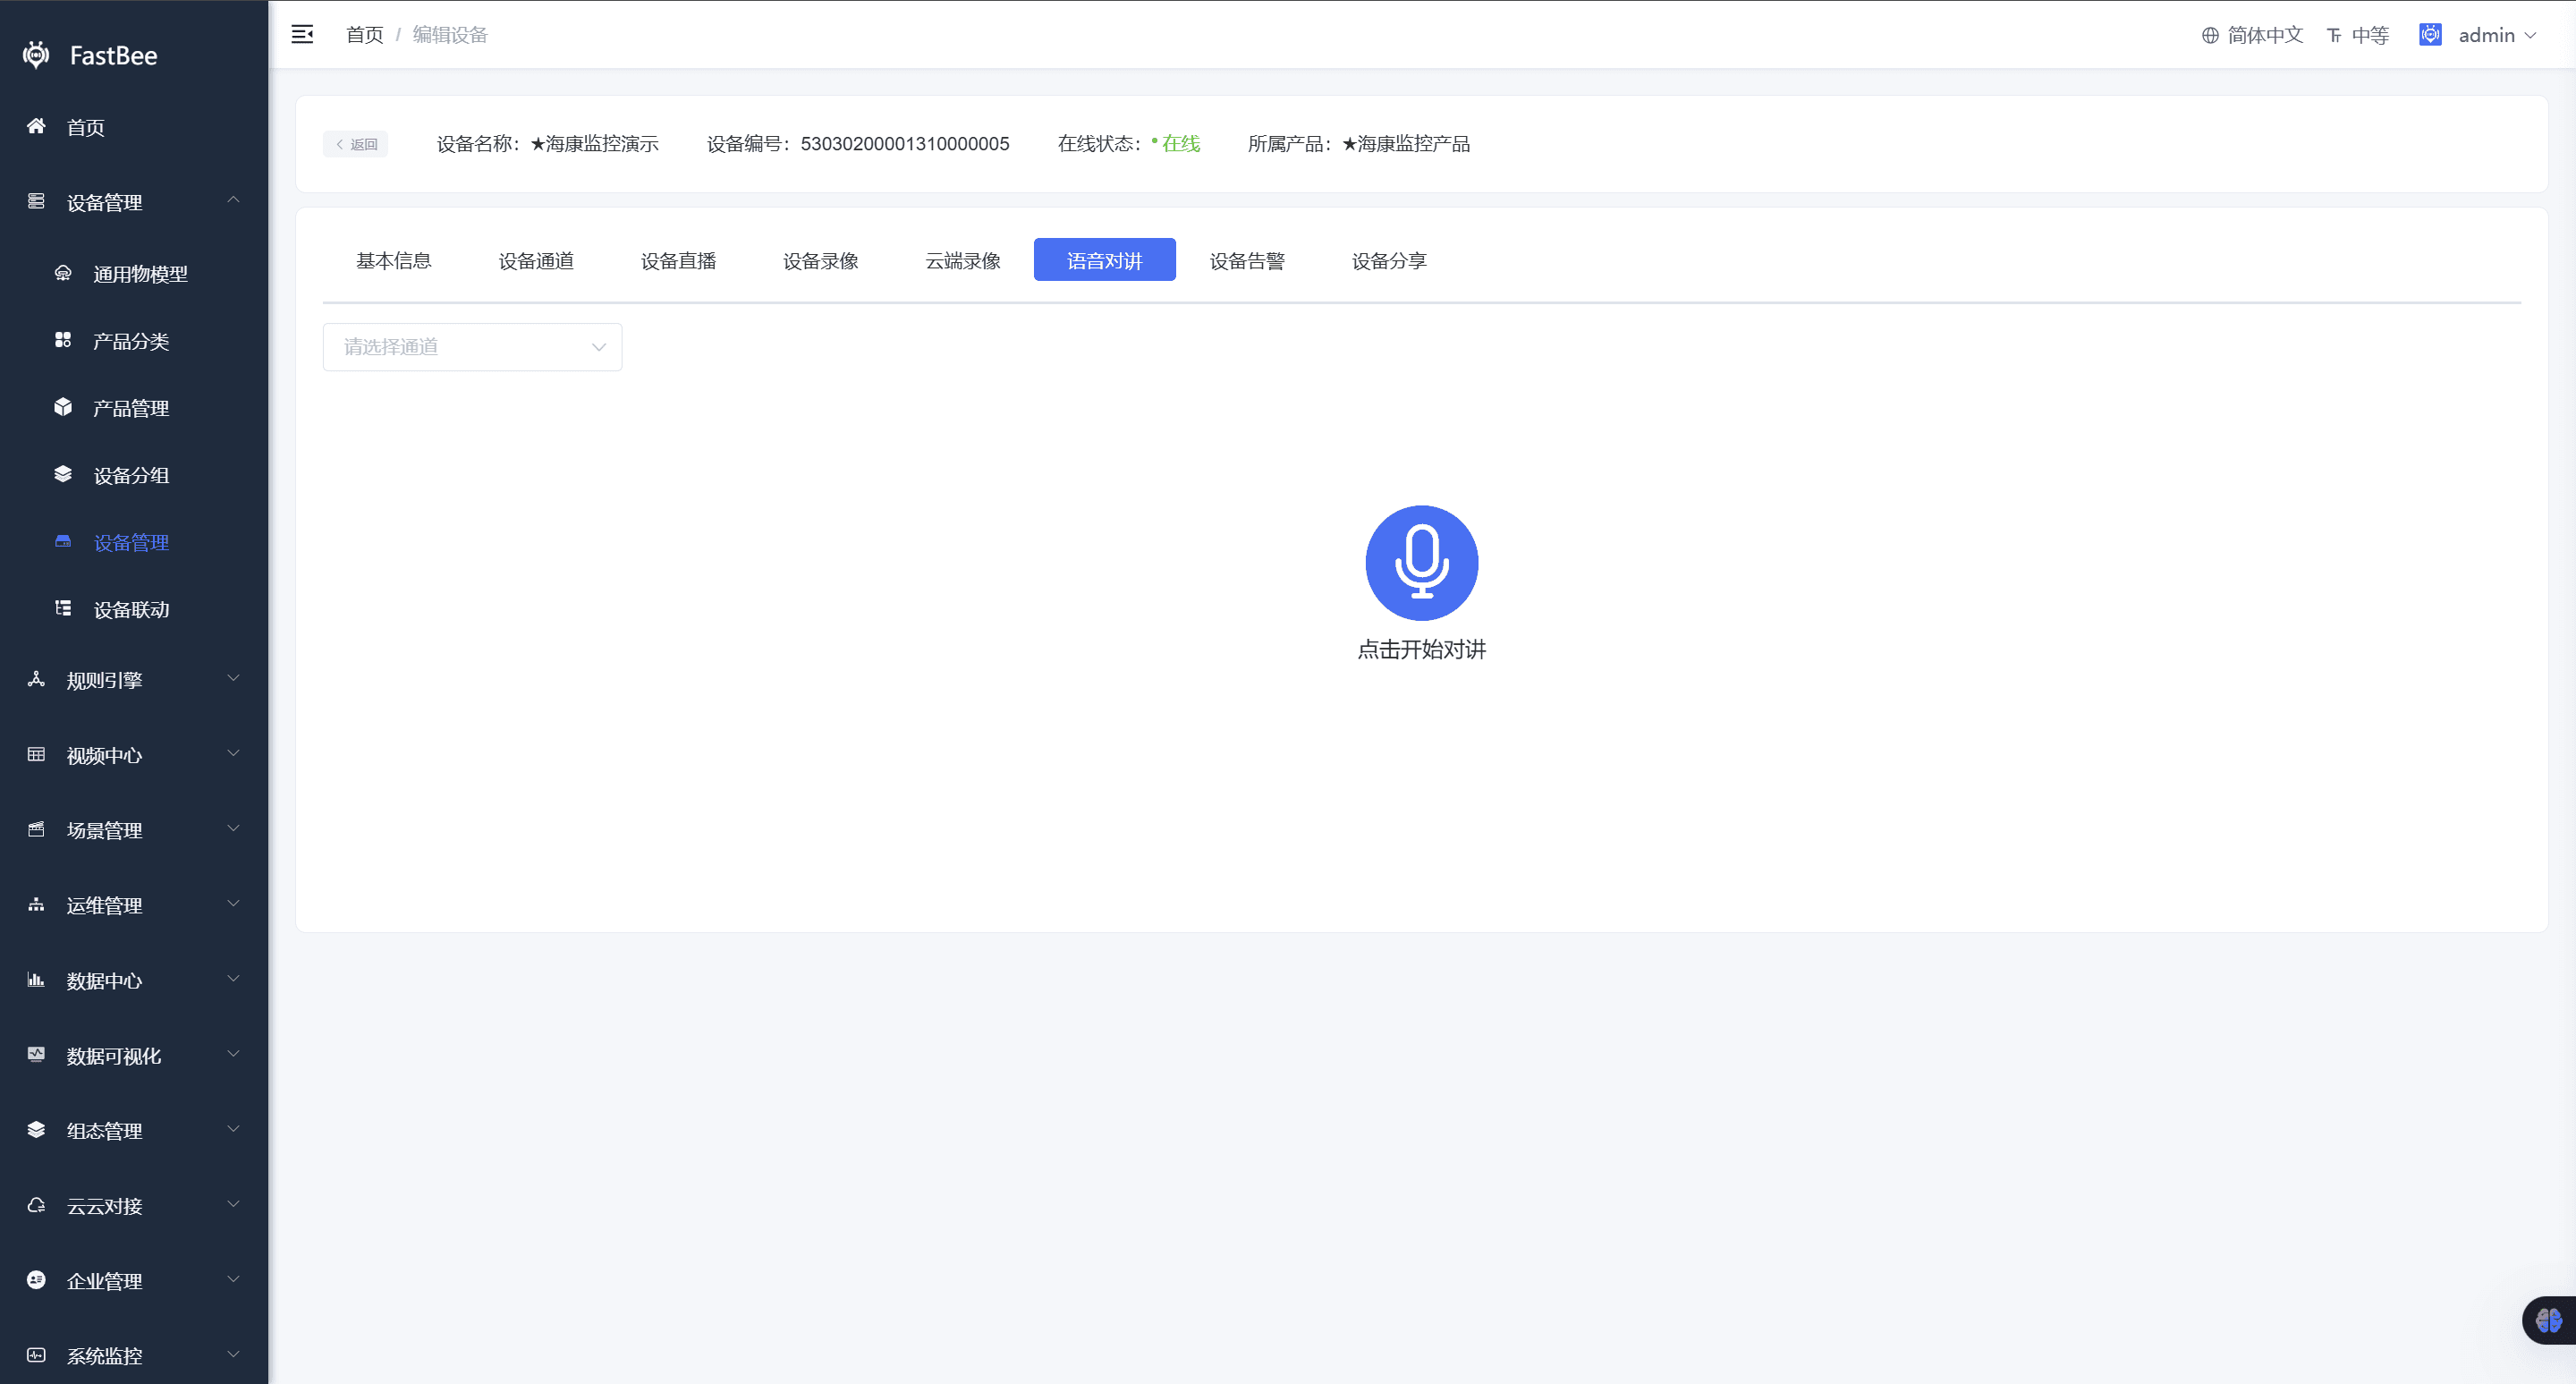Viewport: 2576px width, 1384px height.
Task: Click the 组态管理 stack icon
Action: click(x=36, y=1129)
